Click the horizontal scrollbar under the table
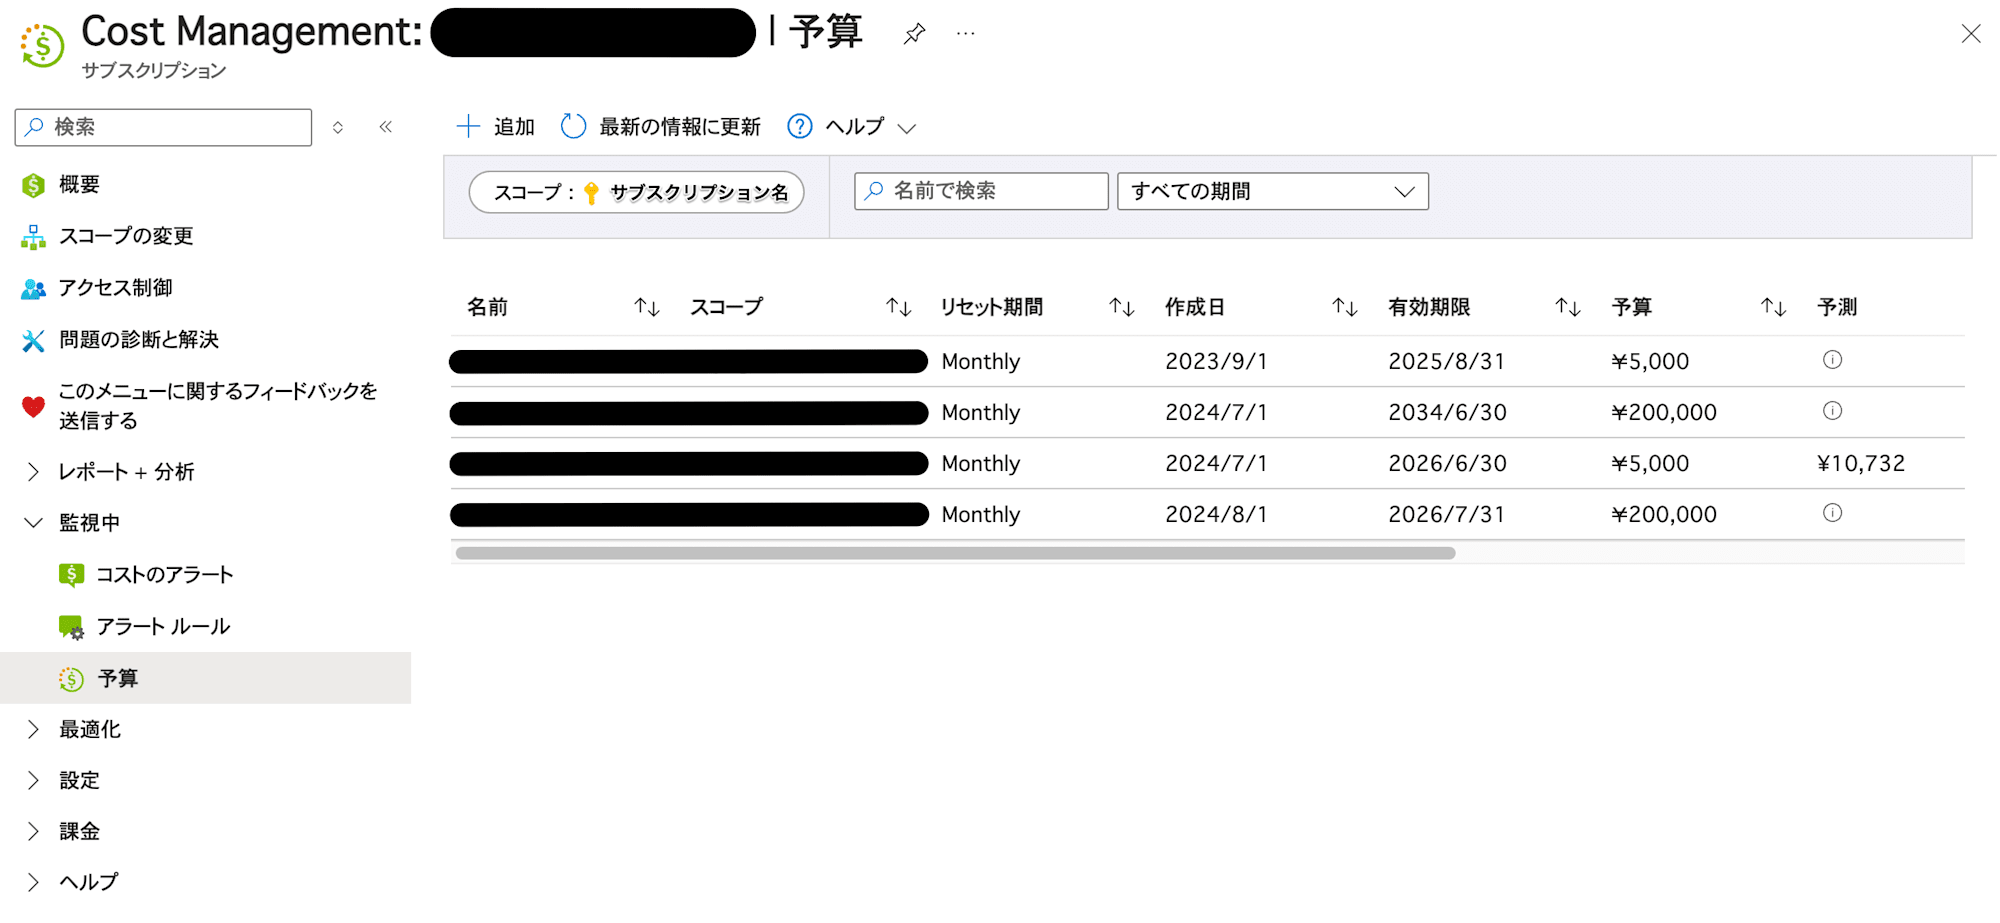The height and width of the screenshot is (923, 2000). coord(955,553)
